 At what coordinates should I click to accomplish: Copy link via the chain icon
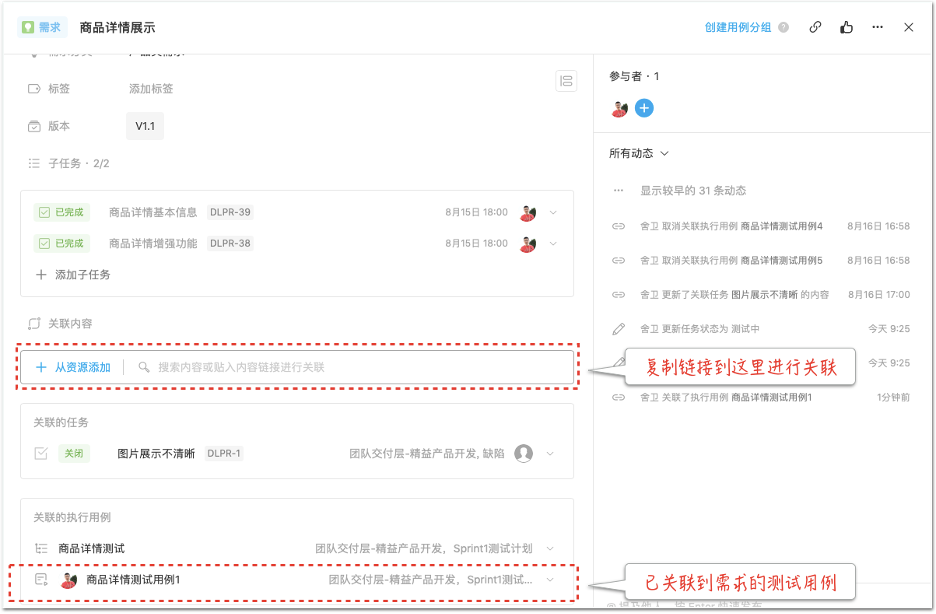coord(815,27)
